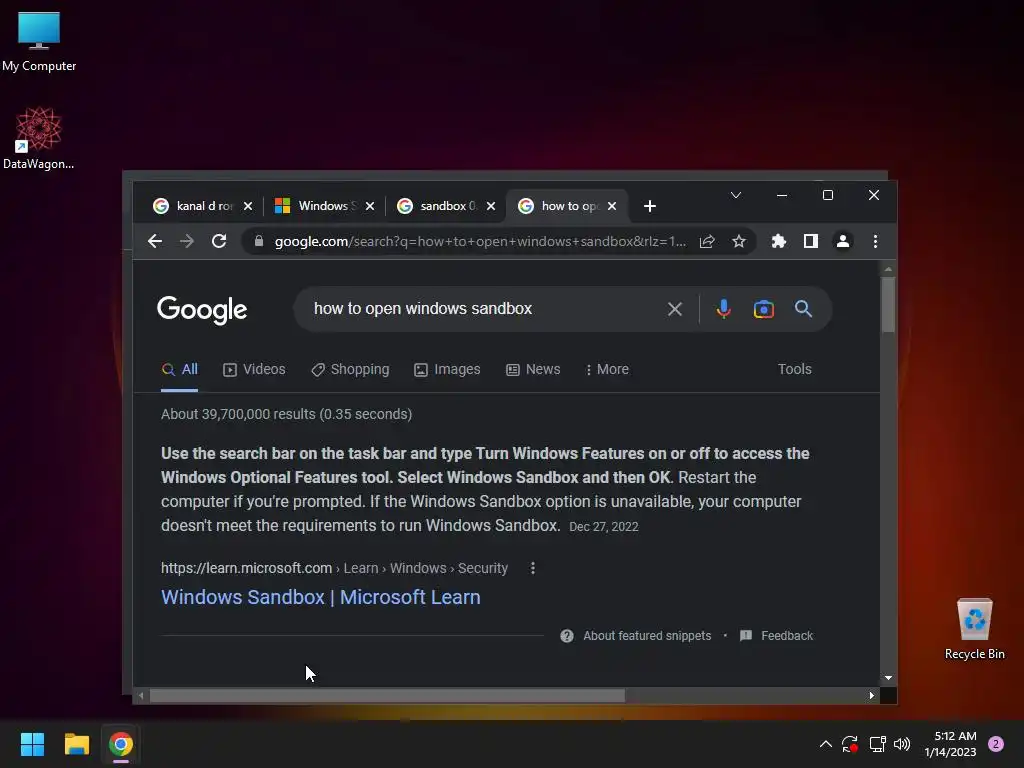Close the 'sandbox 0' tab
Viewport: 1024px width, 768px height.
pyautogui.click(x=491, y=206)
